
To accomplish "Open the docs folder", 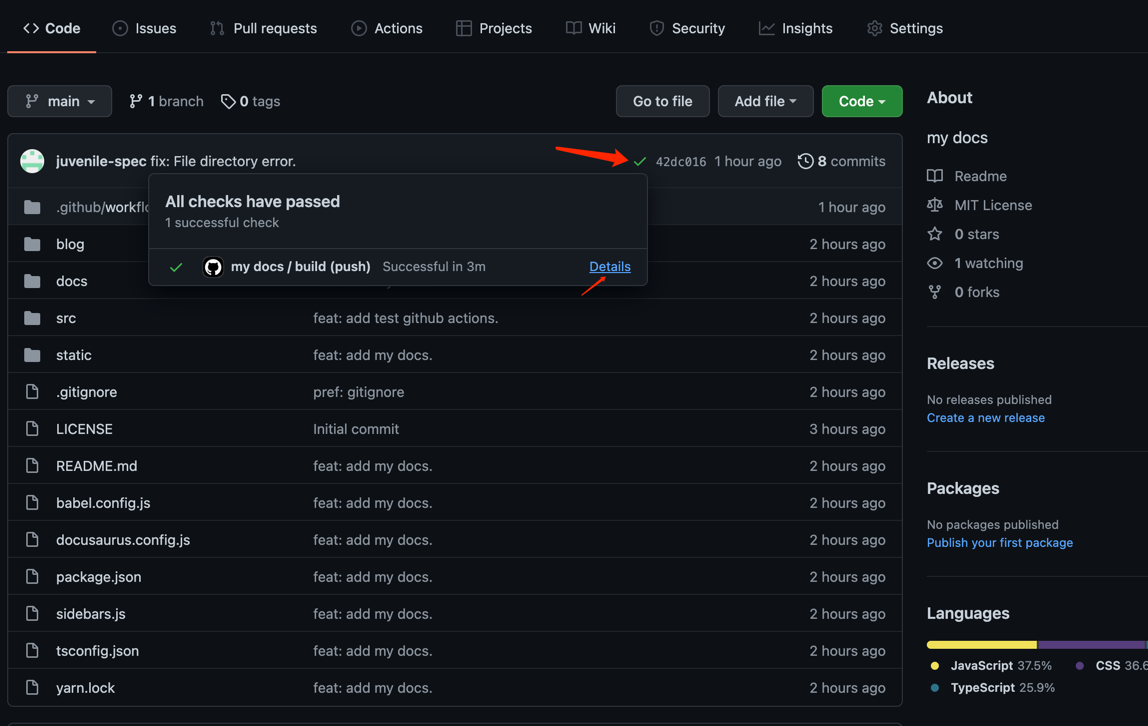I will [72, 281].
